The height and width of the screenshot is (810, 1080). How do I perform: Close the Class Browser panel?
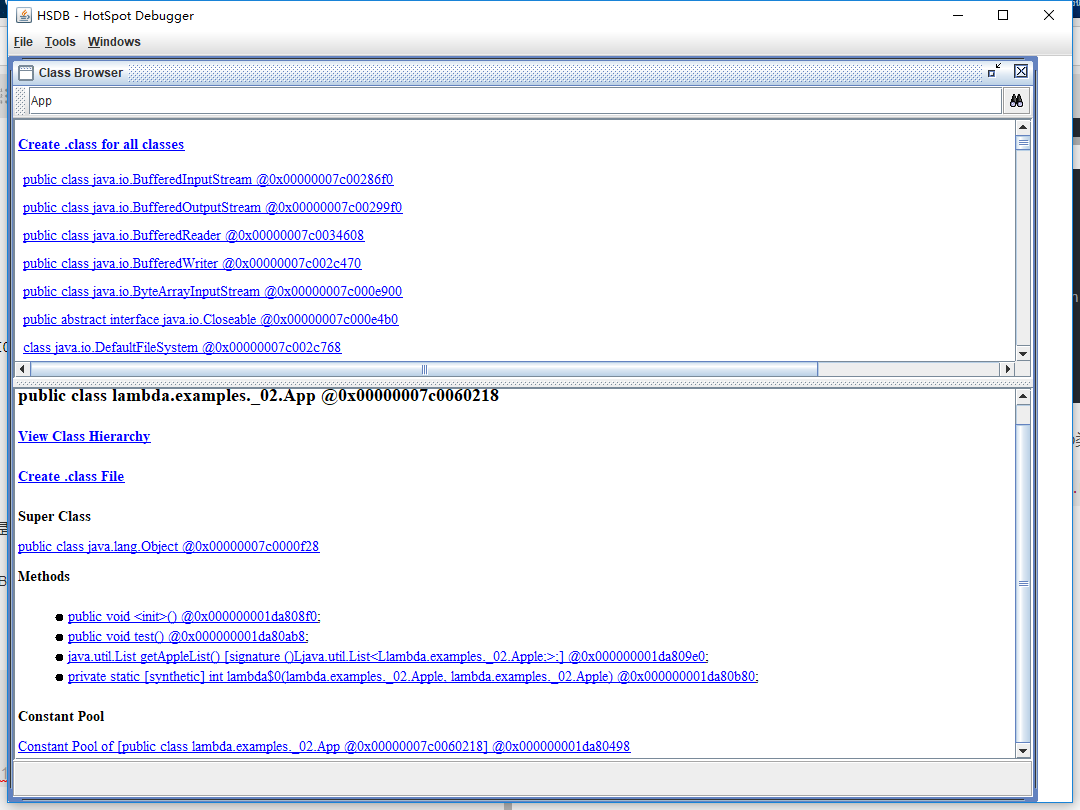(x=1021, y=71)
